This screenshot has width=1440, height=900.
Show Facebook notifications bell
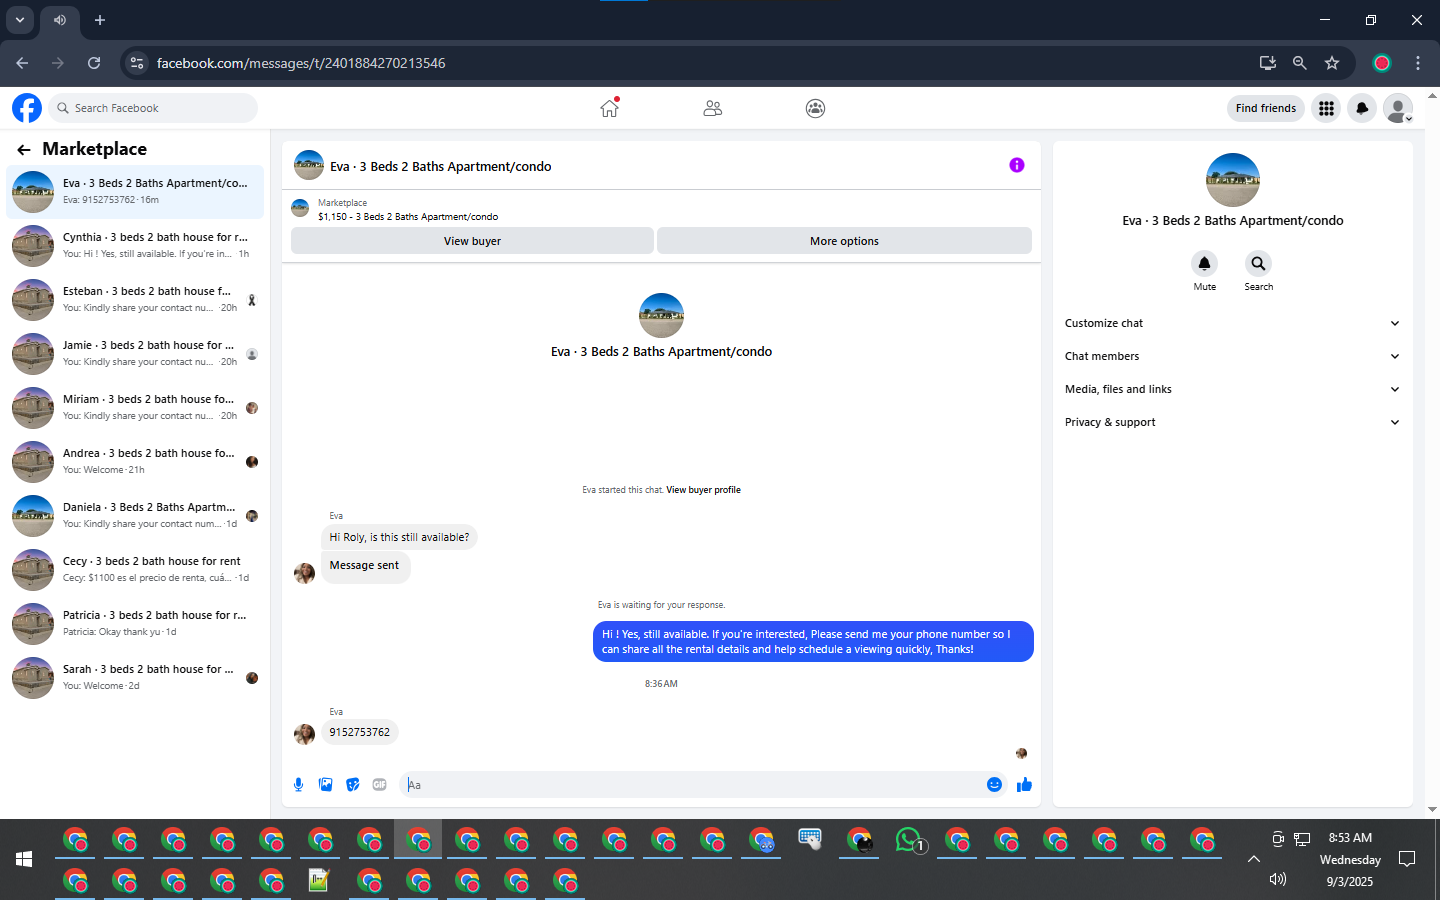[x=1362, y=108]
